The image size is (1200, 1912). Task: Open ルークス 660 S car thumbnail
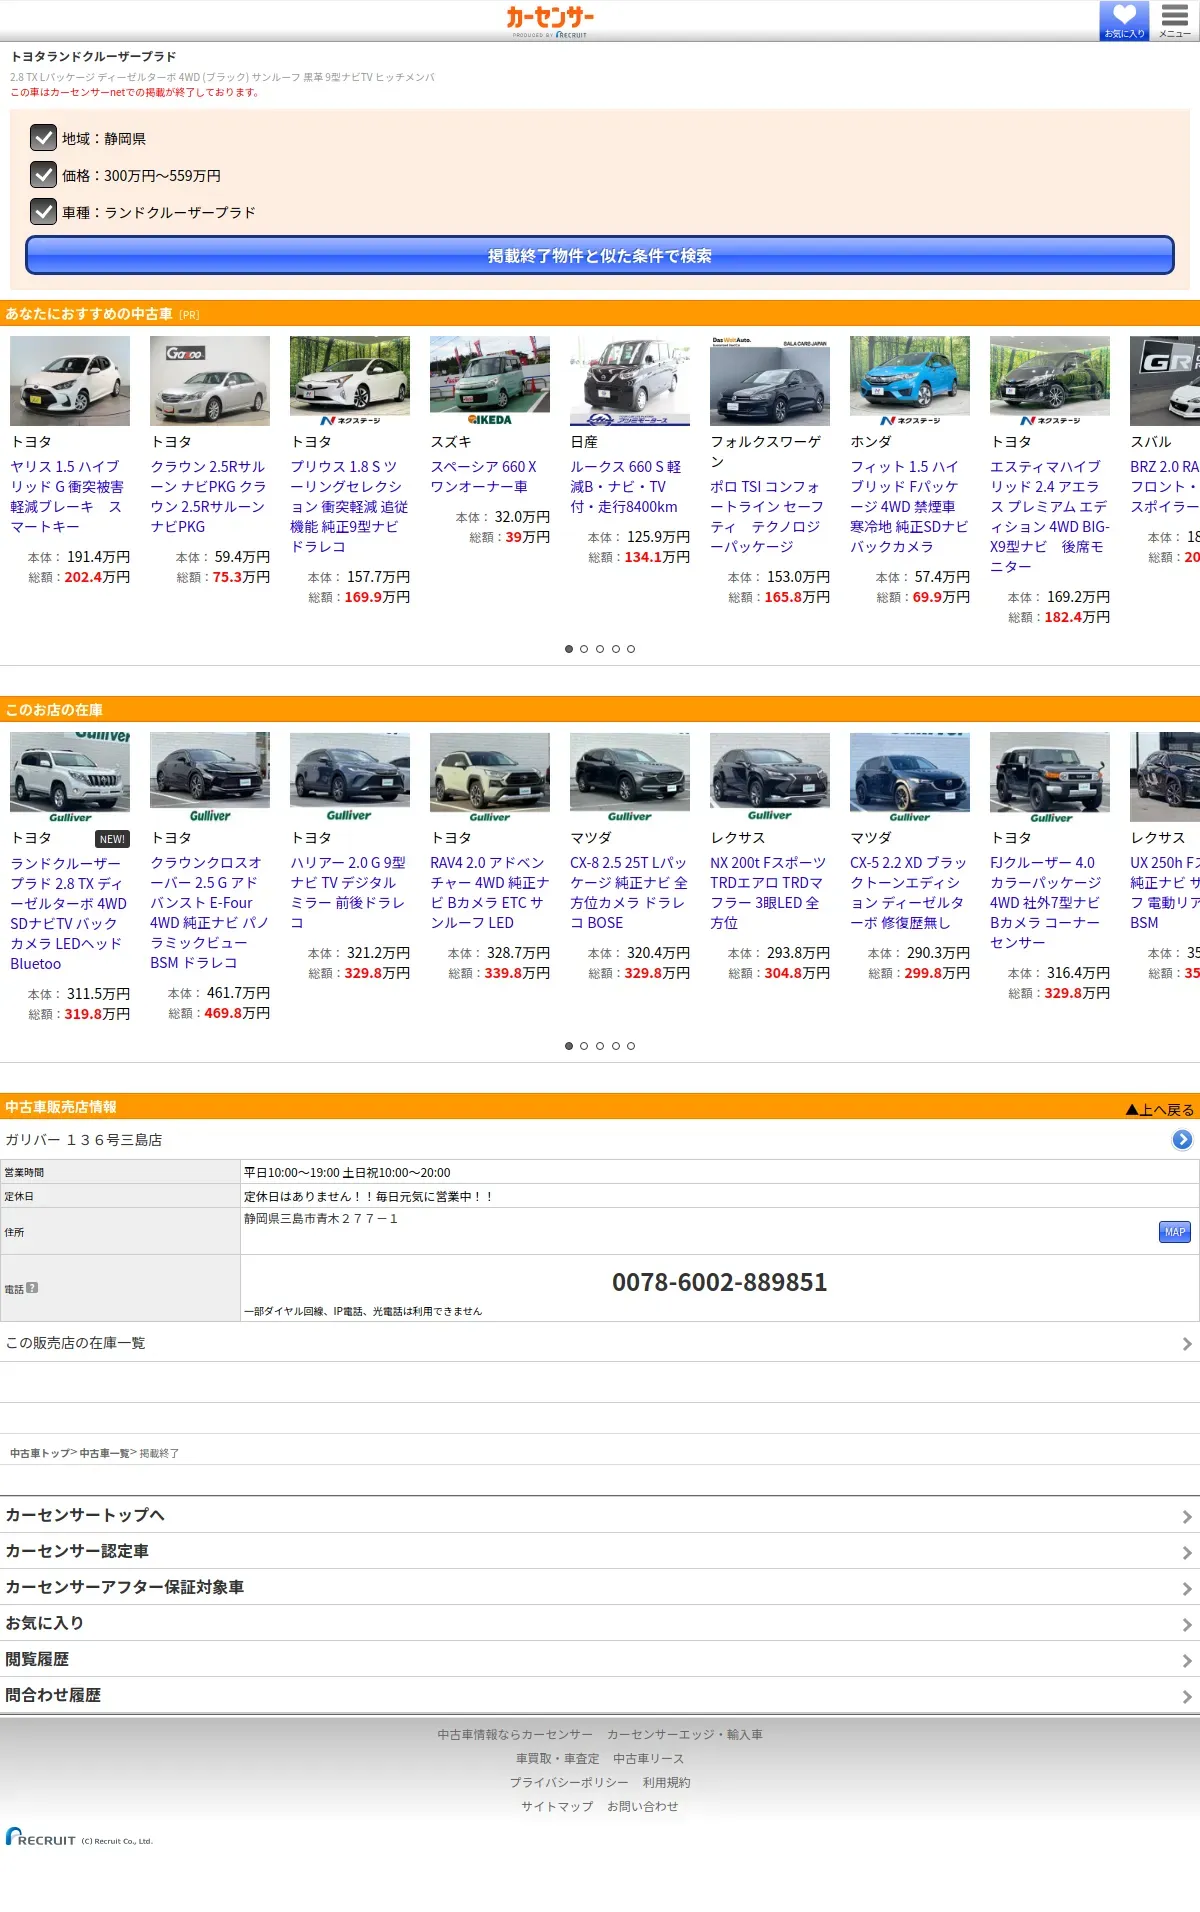(x=630, y=381)
